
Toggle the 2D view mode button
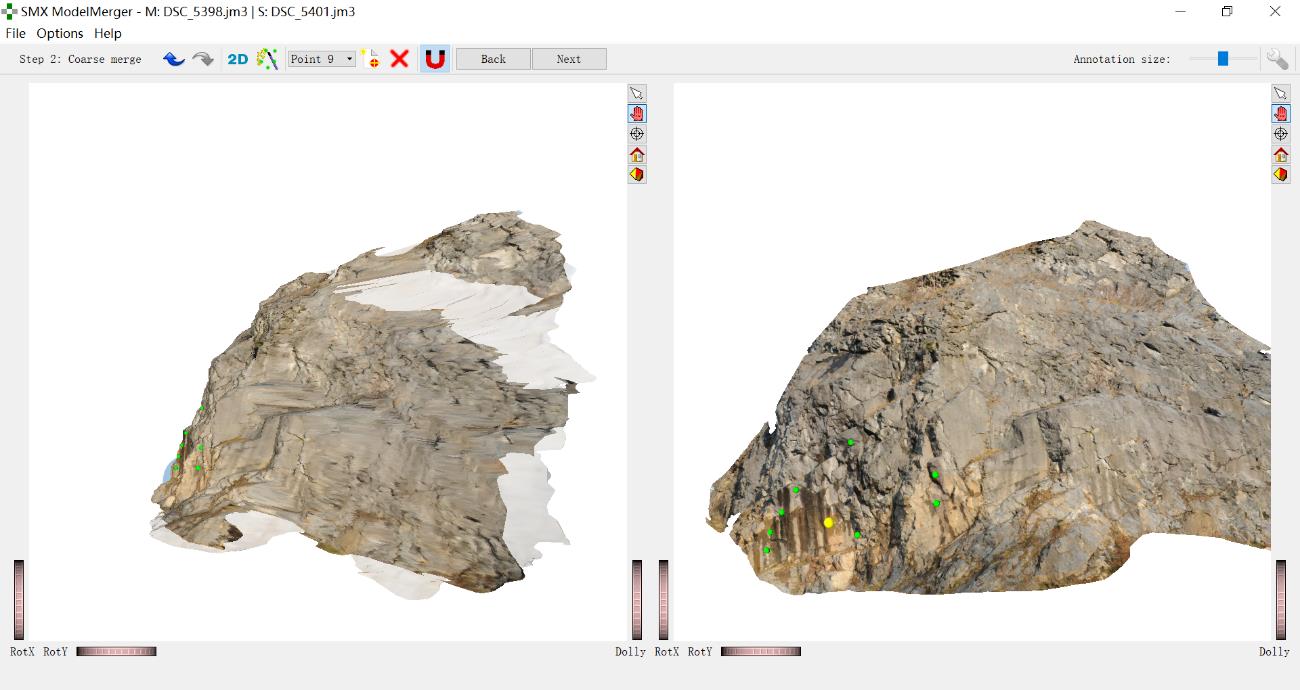click(238, 59)
